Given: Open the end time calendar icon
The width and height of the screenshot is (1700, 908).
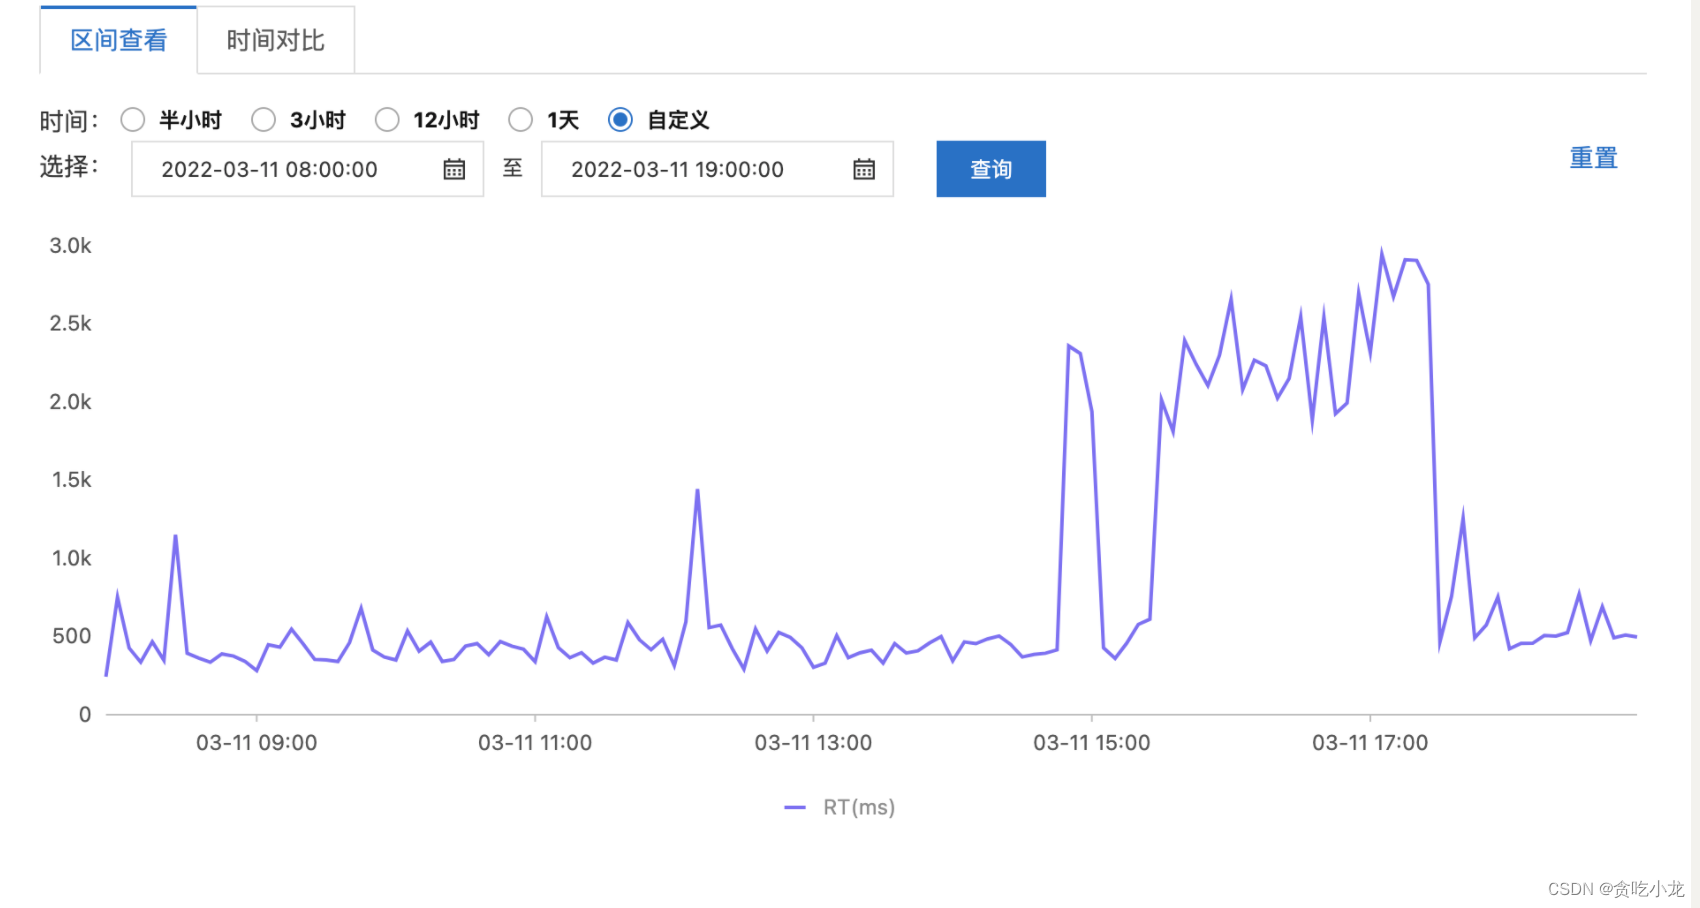Looking at the screenshot, I should 864,169.
